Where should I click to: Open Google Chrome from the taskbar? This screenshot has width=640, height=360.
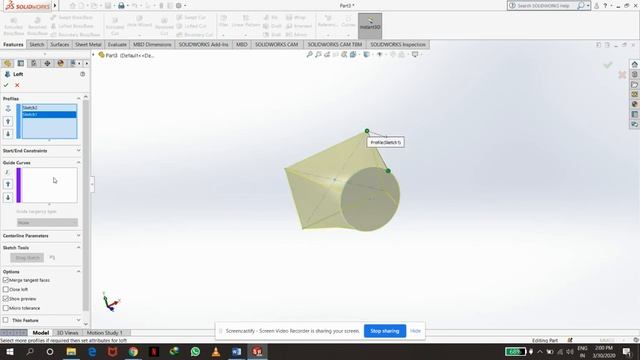pyautogui.click(x=133, y=351)
